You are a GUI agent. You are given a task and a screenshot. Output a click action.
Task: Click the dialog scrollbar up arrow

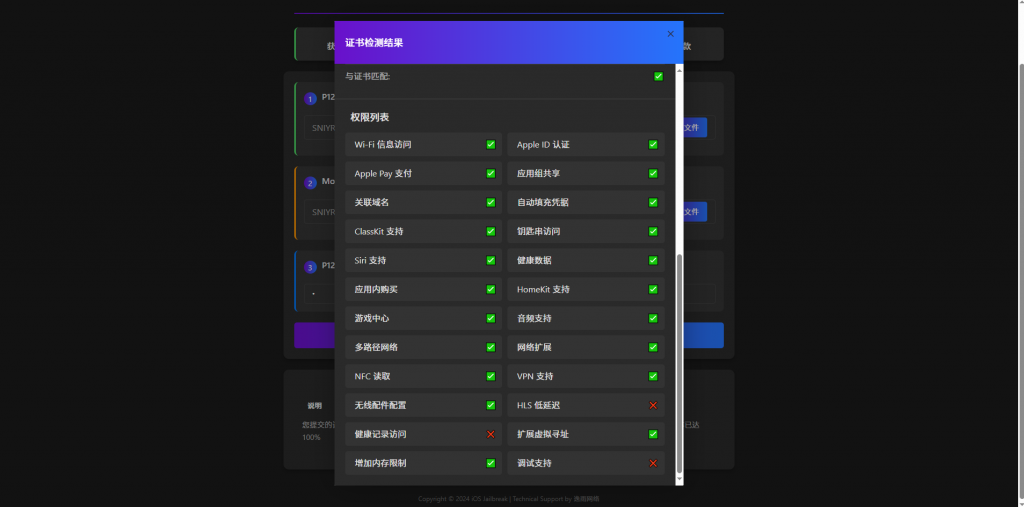[x=679, y=69]
